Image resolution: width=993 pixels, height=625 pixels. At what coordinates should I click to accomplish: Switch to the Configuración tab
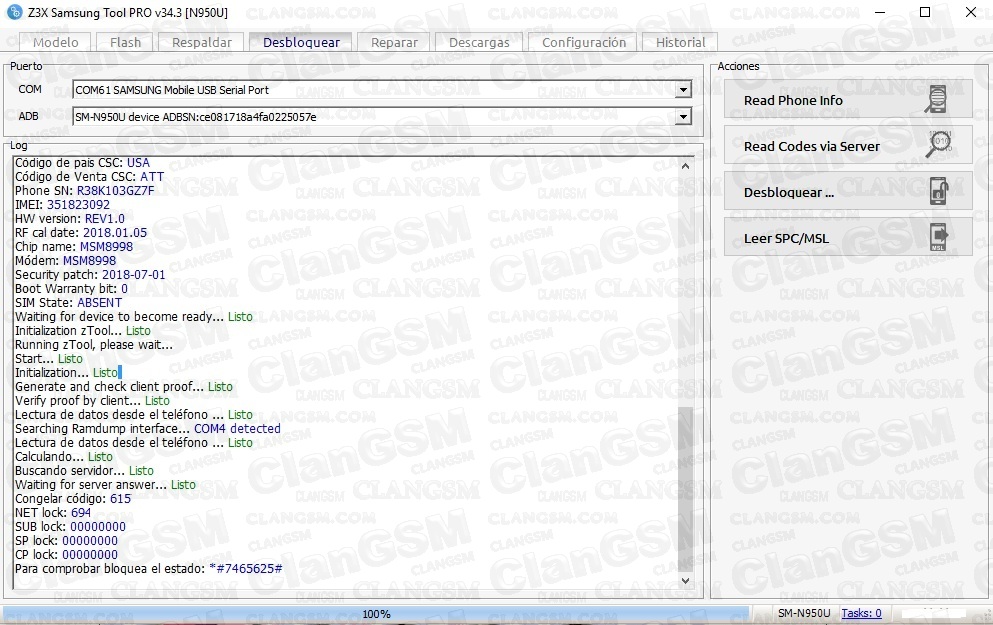[x=584, y=42]
